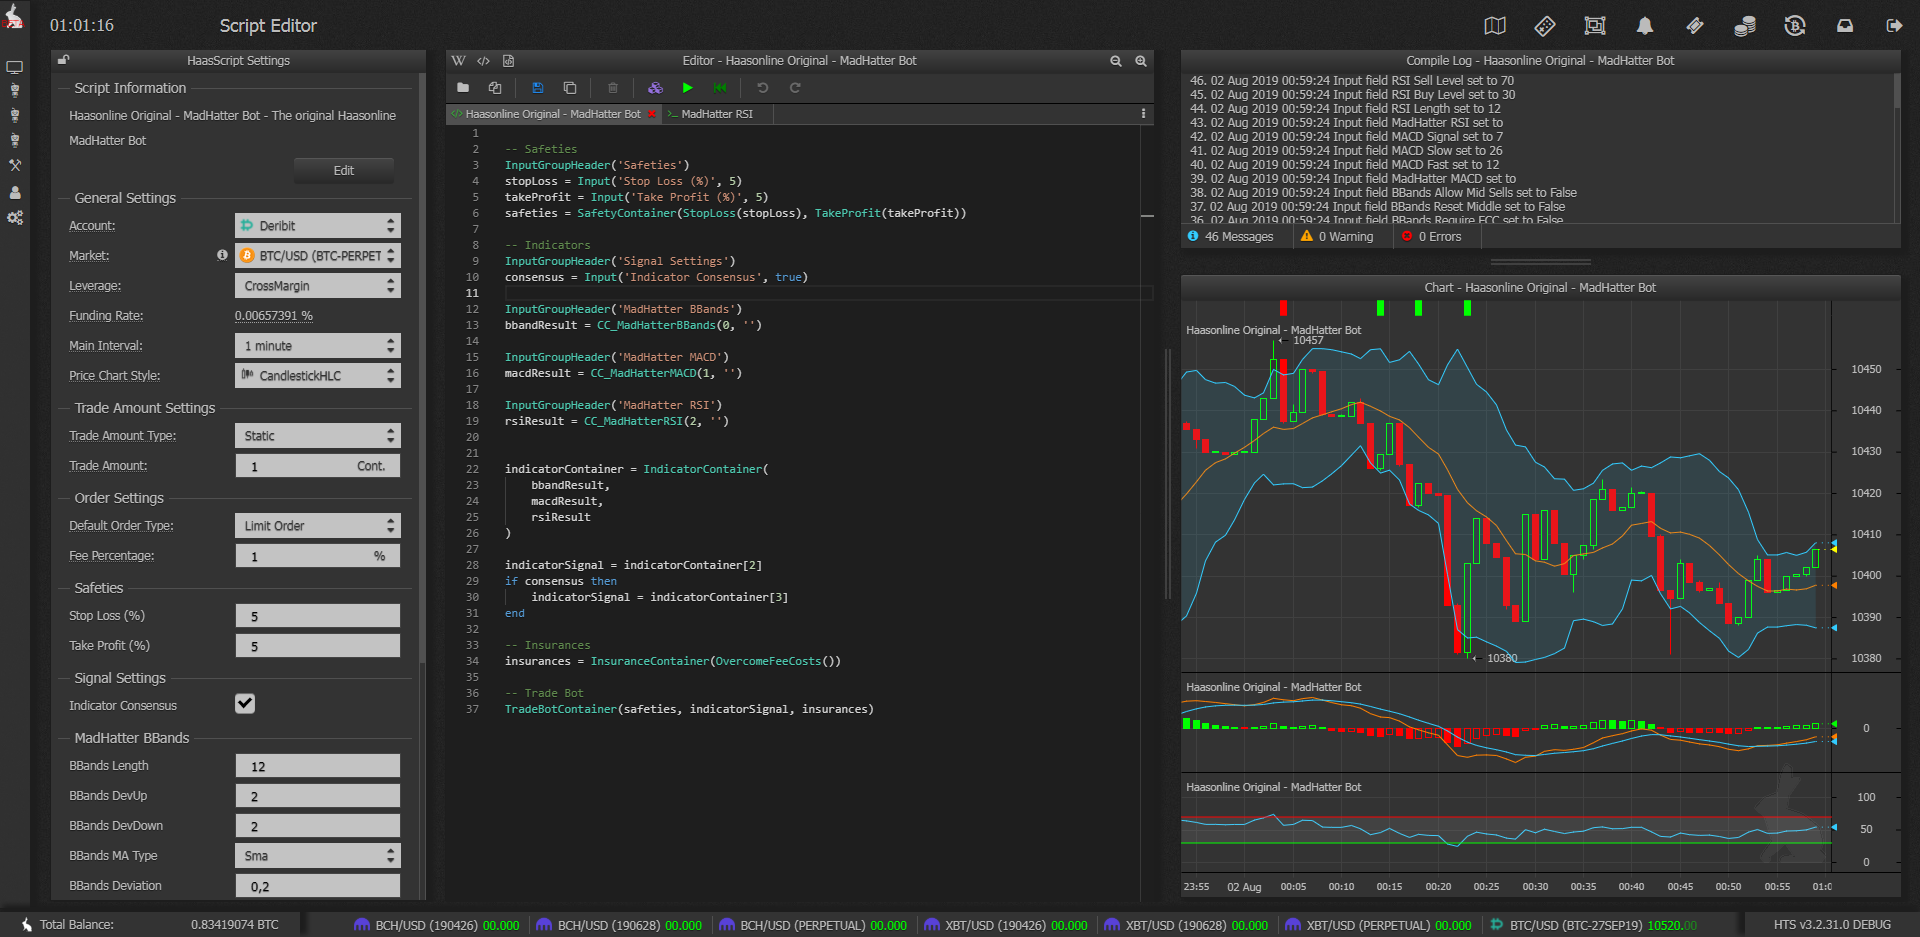Save script with blue floppy icon

pos(537,88)
